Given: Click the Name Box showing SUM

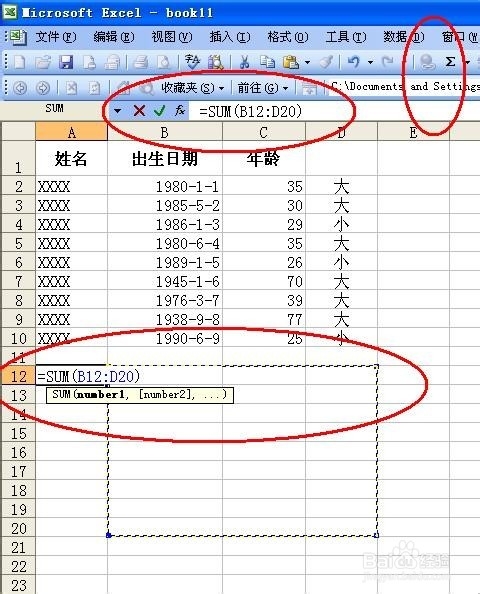Looking at the screenshot, I should tap(55, 109).
